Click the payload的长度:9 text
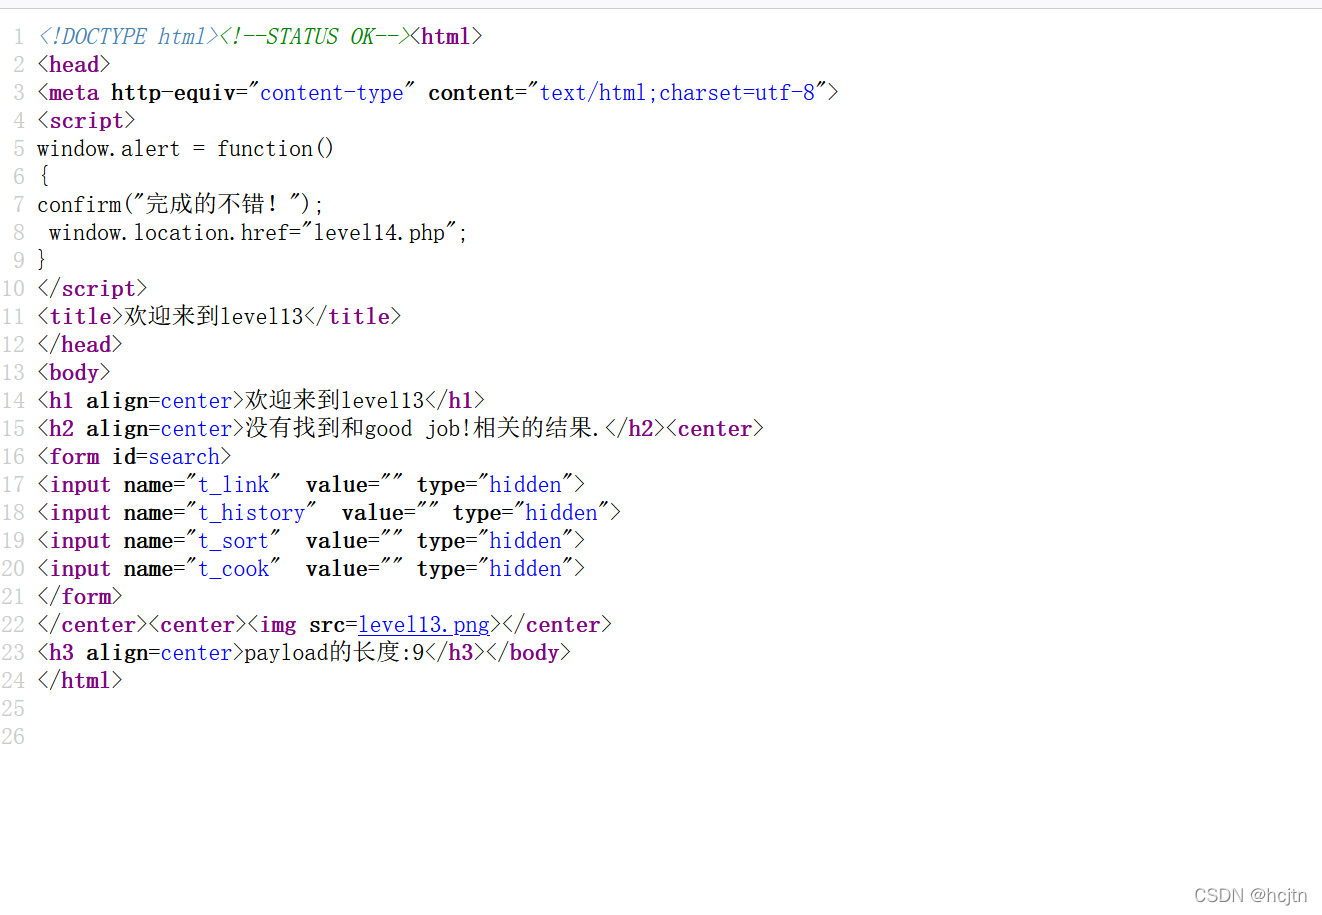 (x=335, y=653)
